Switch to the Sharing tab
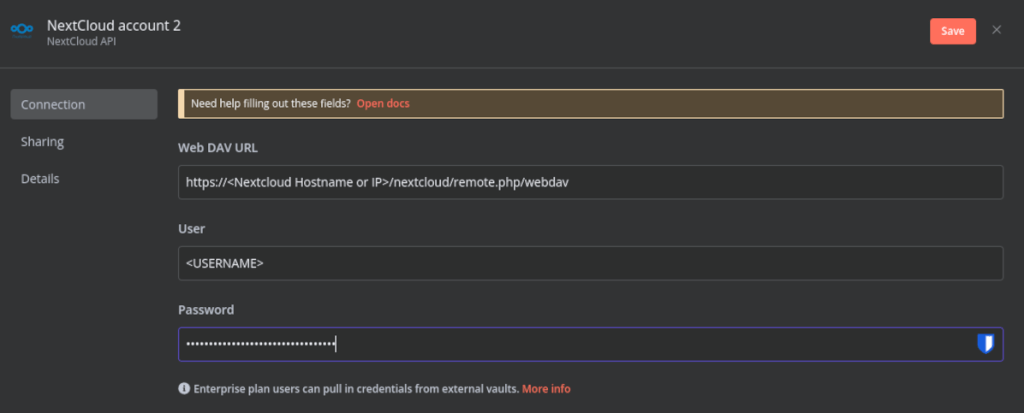1024x413 pixels. coord(42,142)
